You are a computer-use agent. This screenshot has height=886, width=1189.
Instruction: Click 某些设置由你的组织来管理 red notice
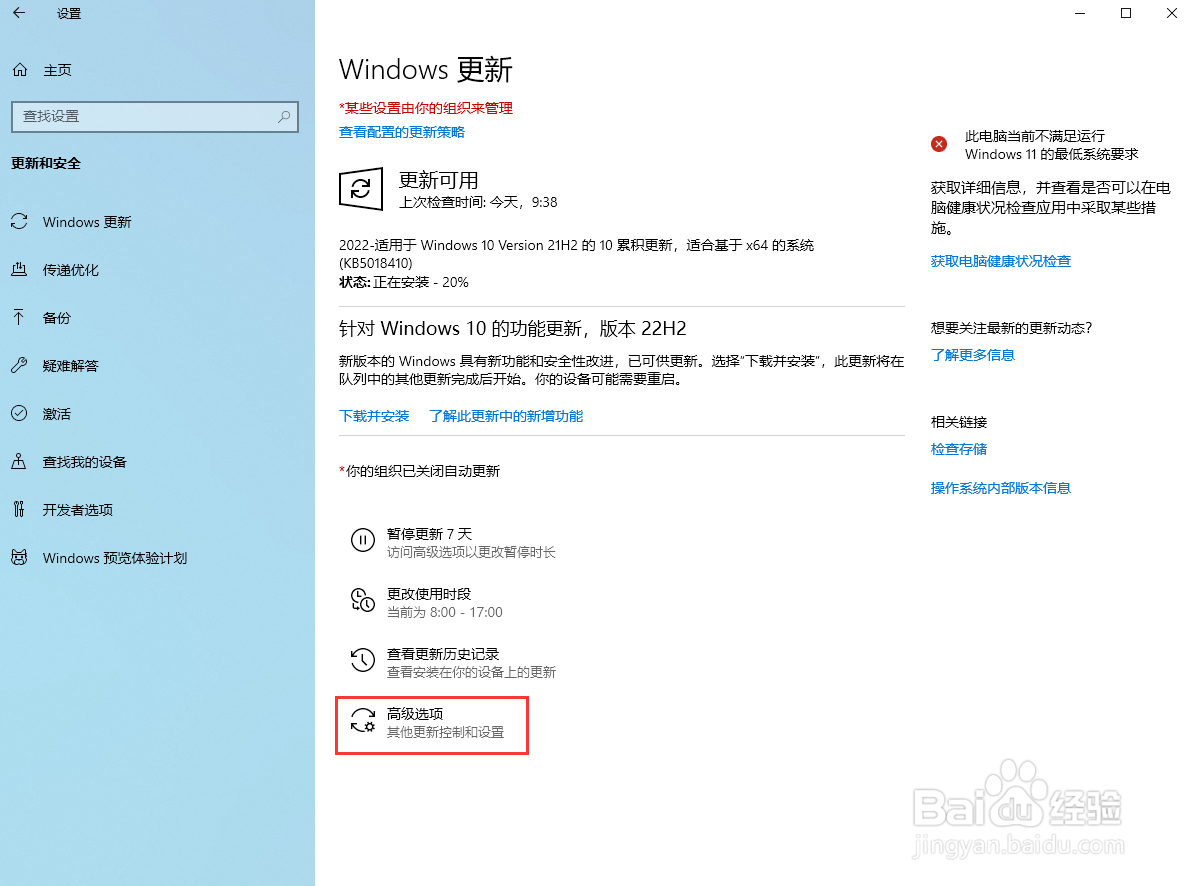coord(425,108)
